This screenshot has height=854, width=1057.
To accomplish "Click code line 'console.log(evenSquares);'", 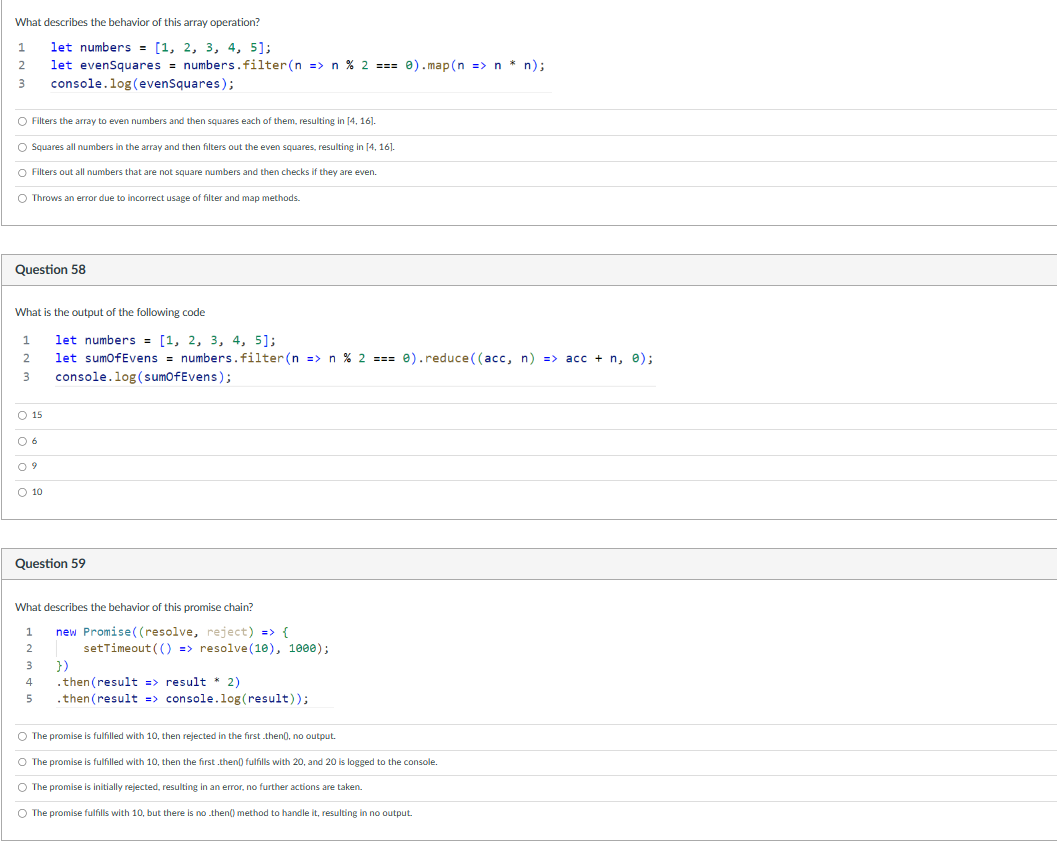I will (x=142, y=84).
